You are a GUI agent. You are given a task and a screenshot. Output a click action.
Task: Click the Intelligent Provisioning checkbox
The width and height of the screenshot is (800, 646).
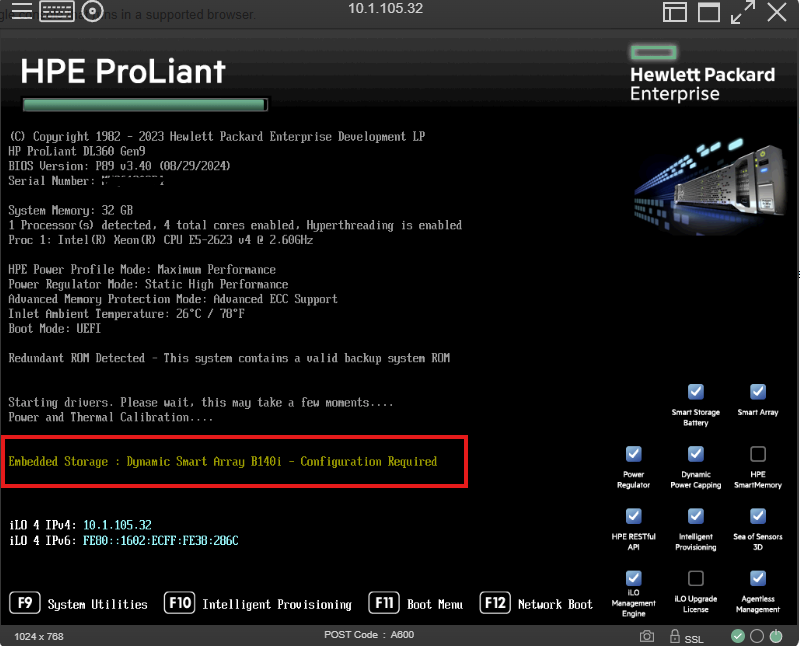pos(696,516)
